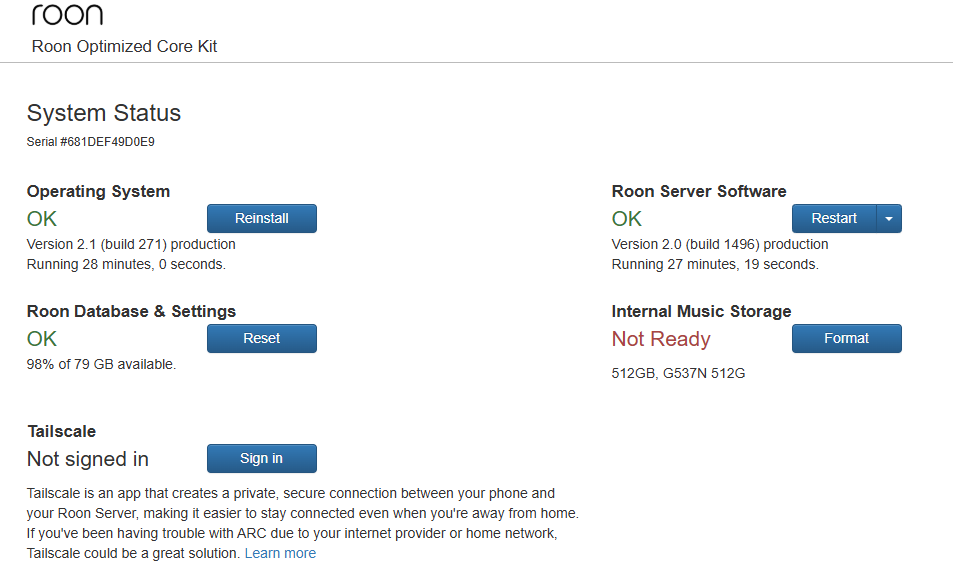Sign in to Tailscale
Image resolution: width=953 pixels, height=574 pixels.
coord(261,459)
